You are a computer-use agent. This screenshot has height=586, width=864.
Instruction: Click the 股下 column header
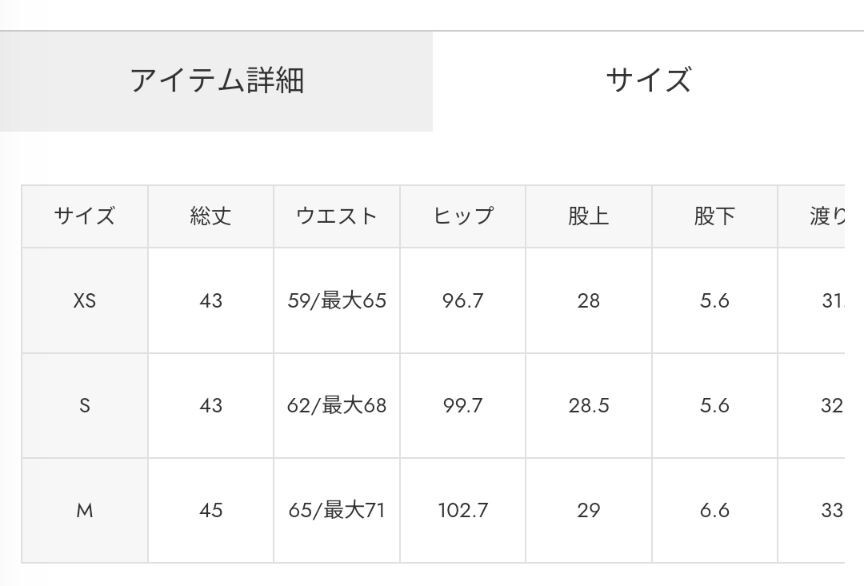pos(714,216)
